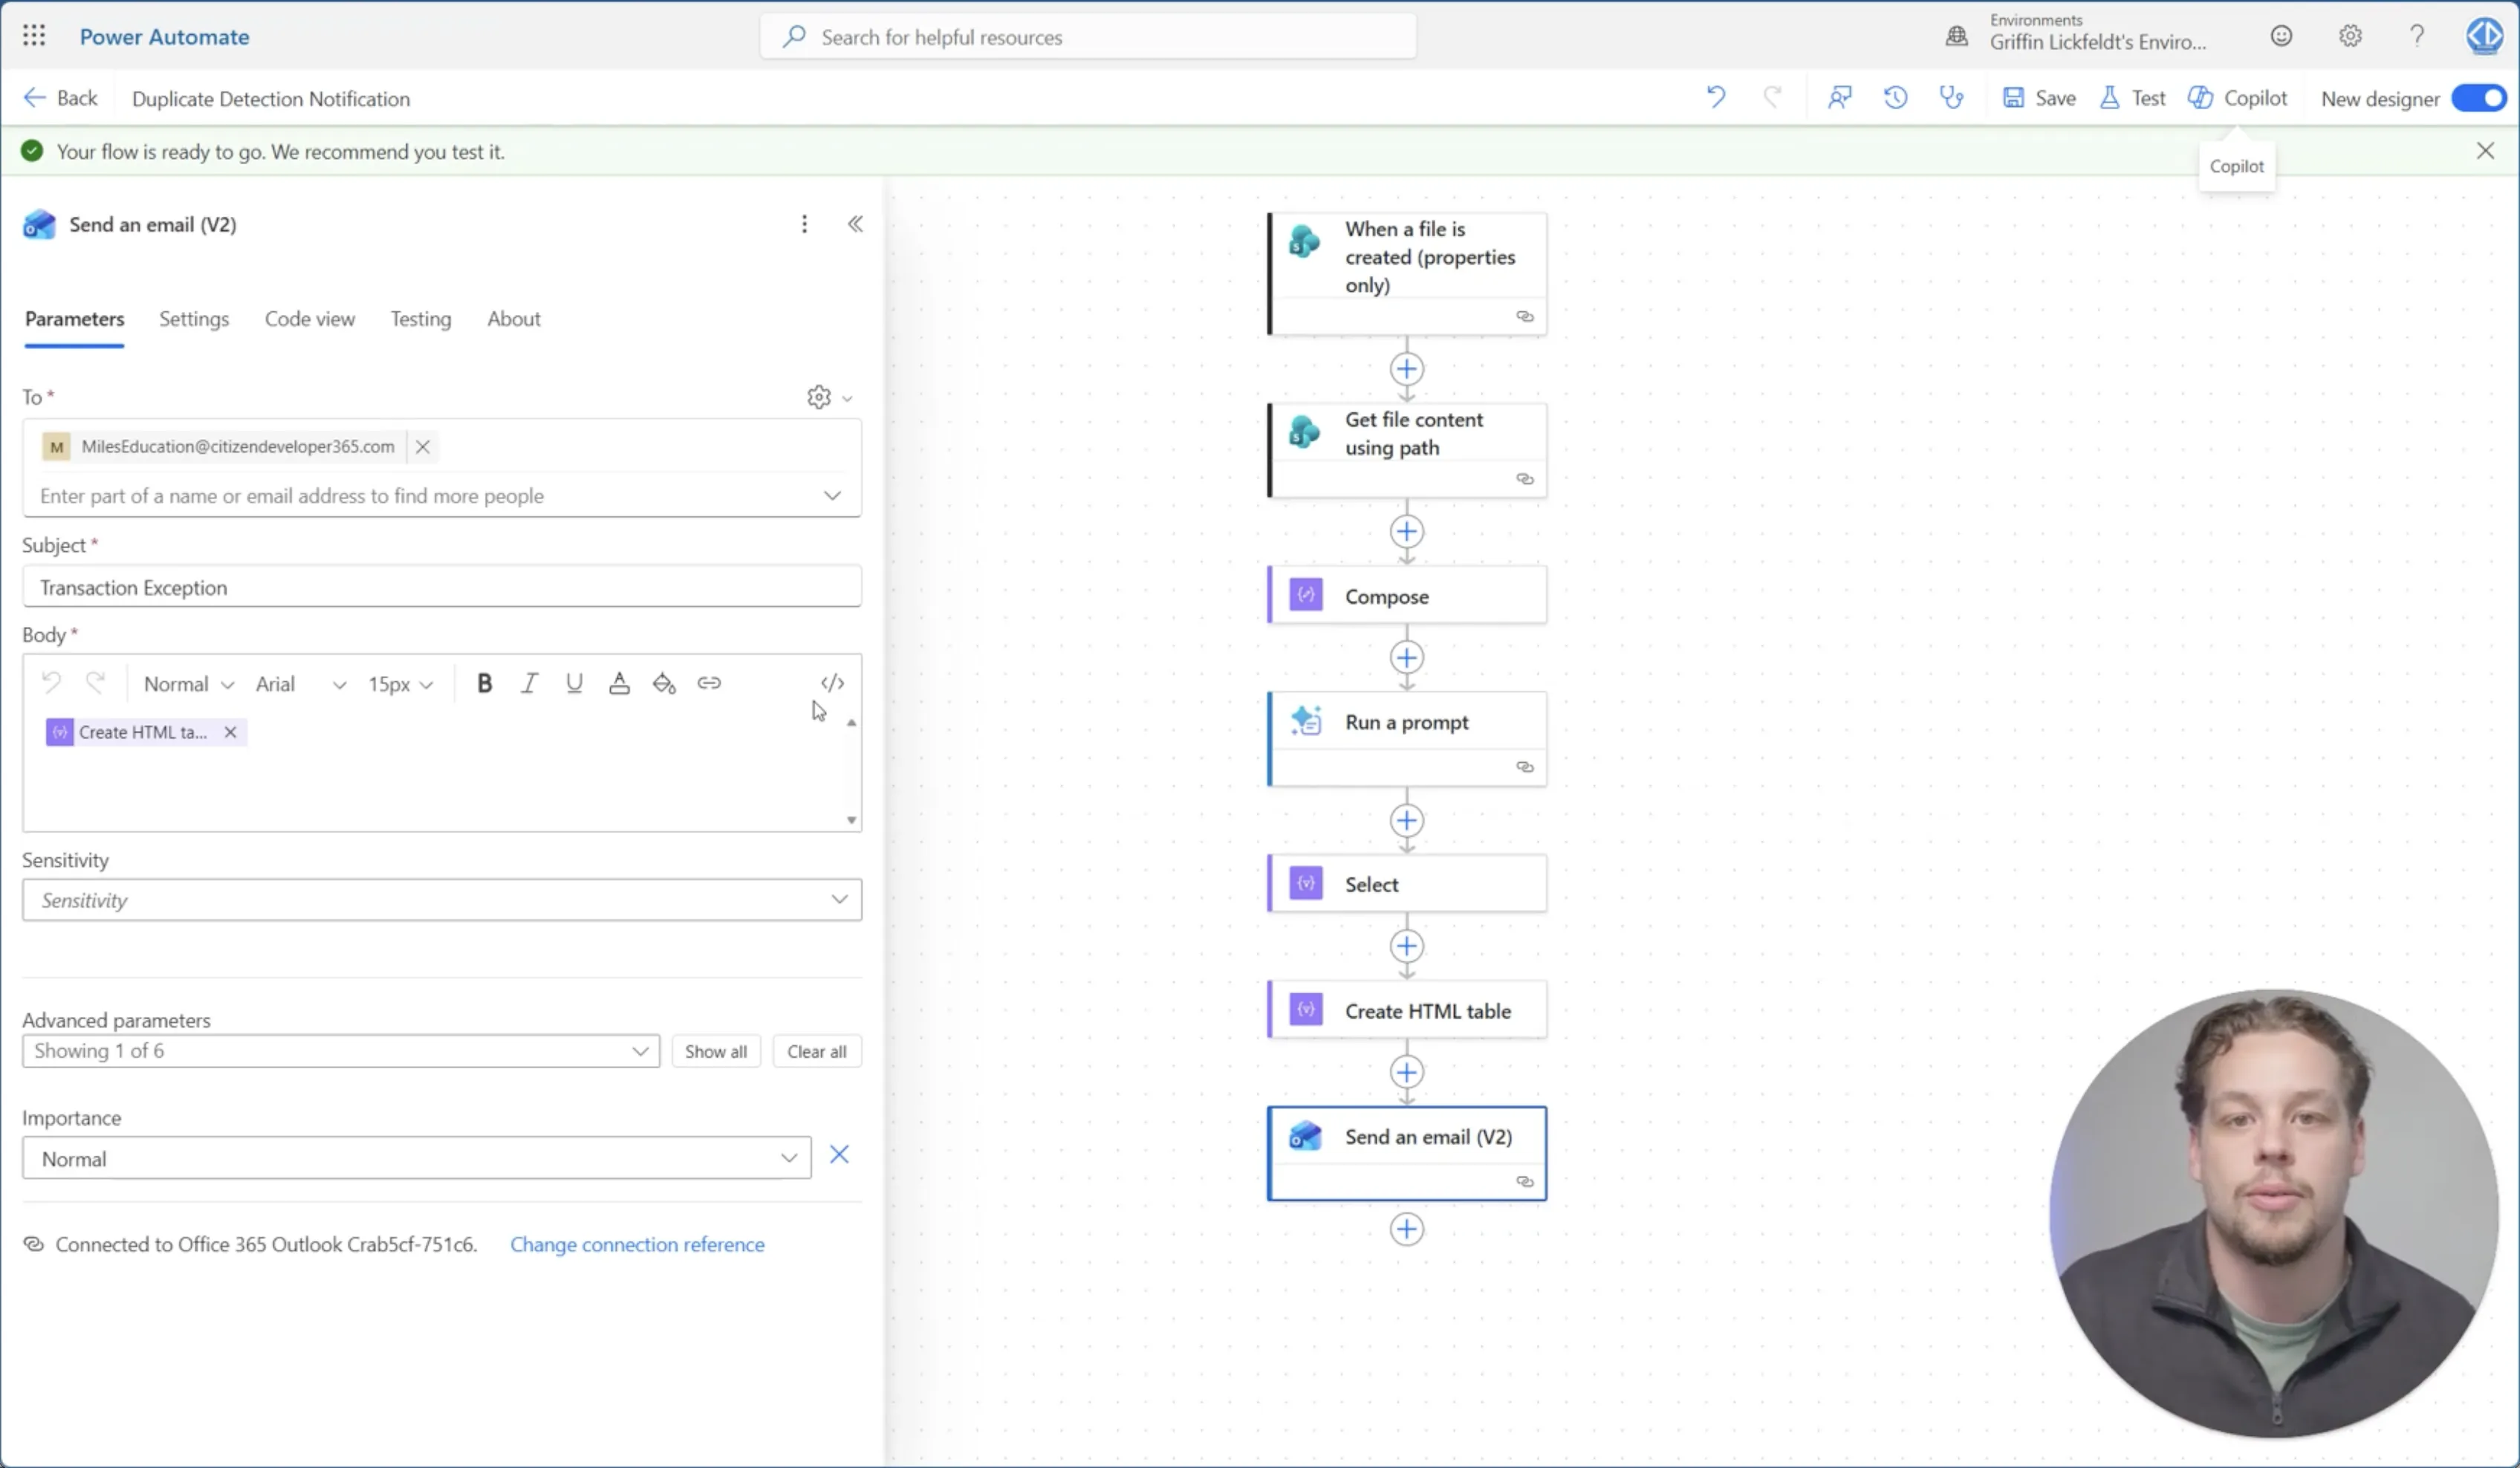Screen dimensions: 2520x1468
Task: Click the Test flask button
Action: point(2132,98)
